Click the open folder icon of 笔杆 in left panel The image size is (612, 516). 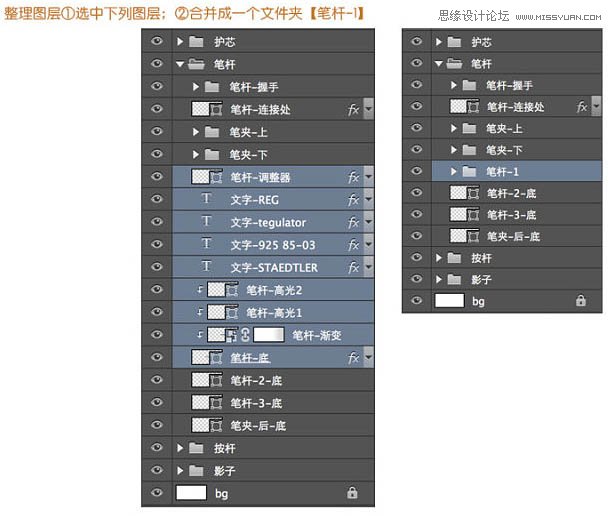pos(196,64)
